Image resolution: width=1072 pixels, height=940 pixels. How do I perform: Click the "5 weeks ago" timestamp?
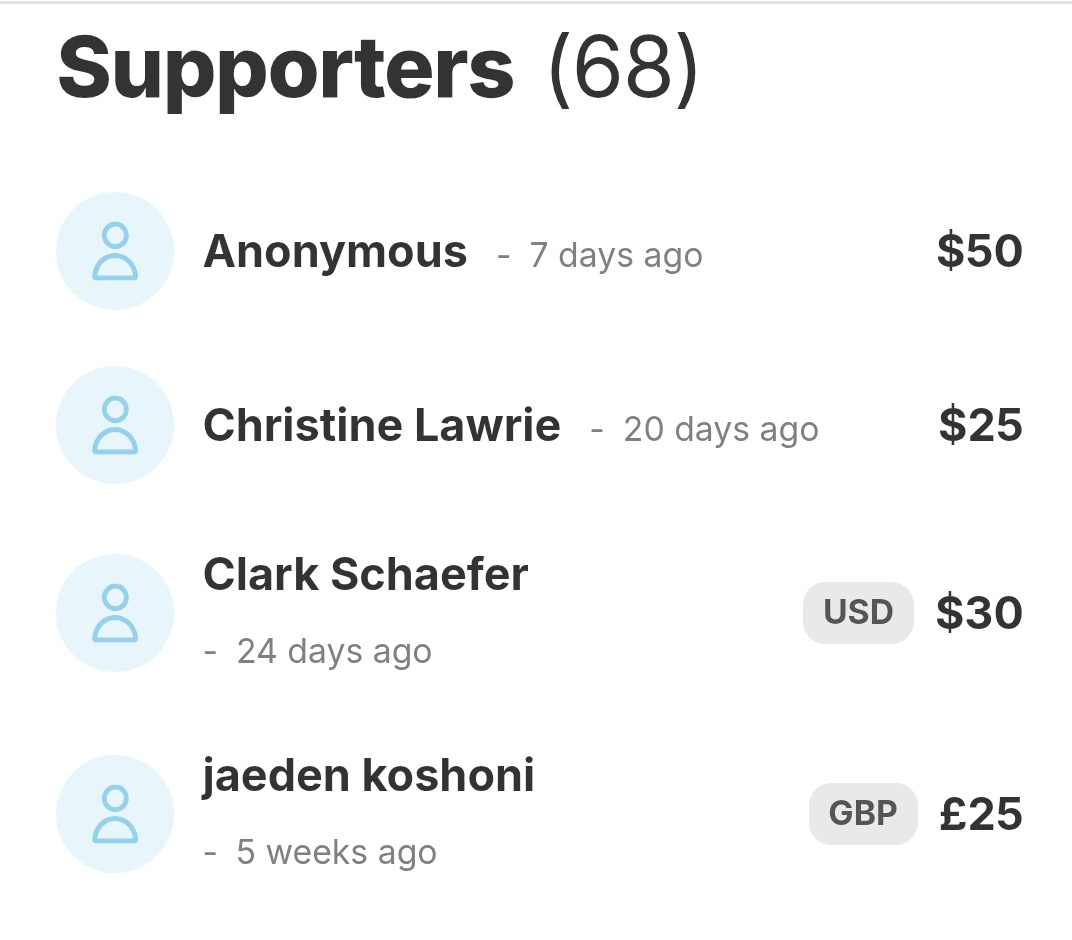coord(336,852)
